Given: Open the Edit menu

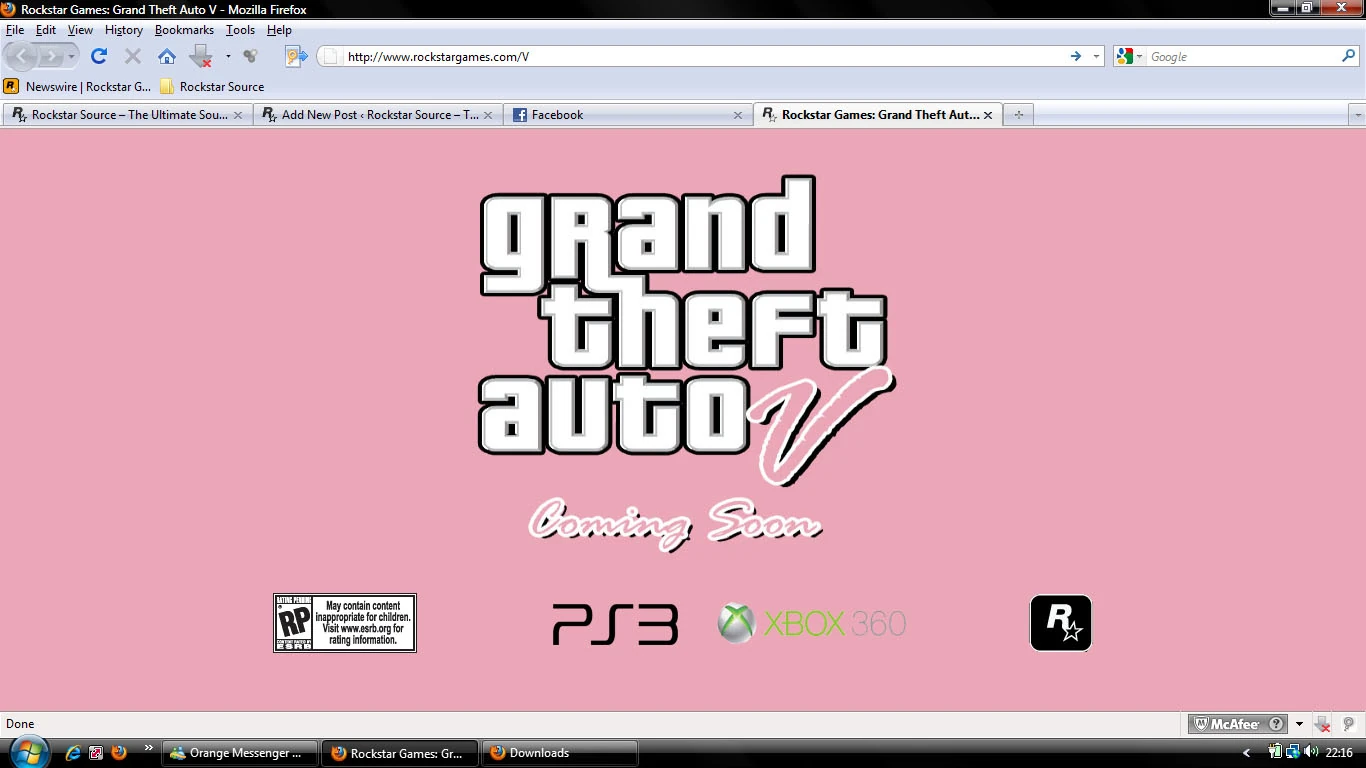Looking at the screenshot, I should click(x=46, y=30).
